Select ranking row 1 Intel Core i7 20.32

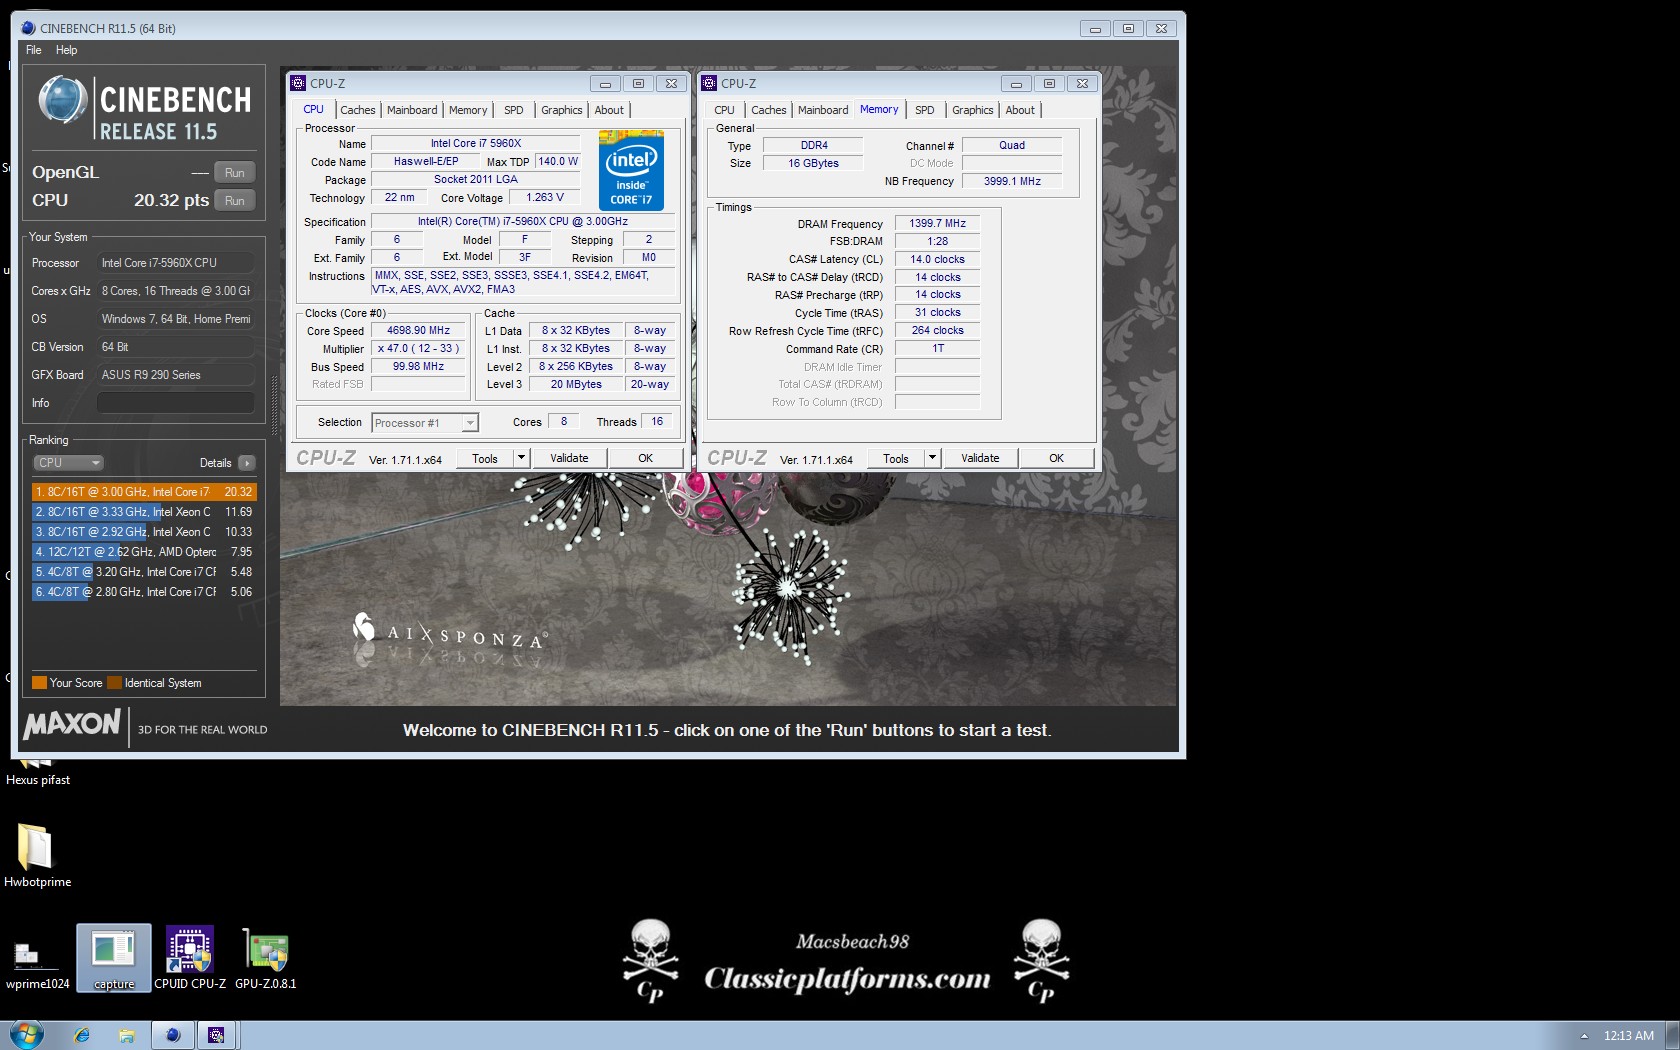145,492
